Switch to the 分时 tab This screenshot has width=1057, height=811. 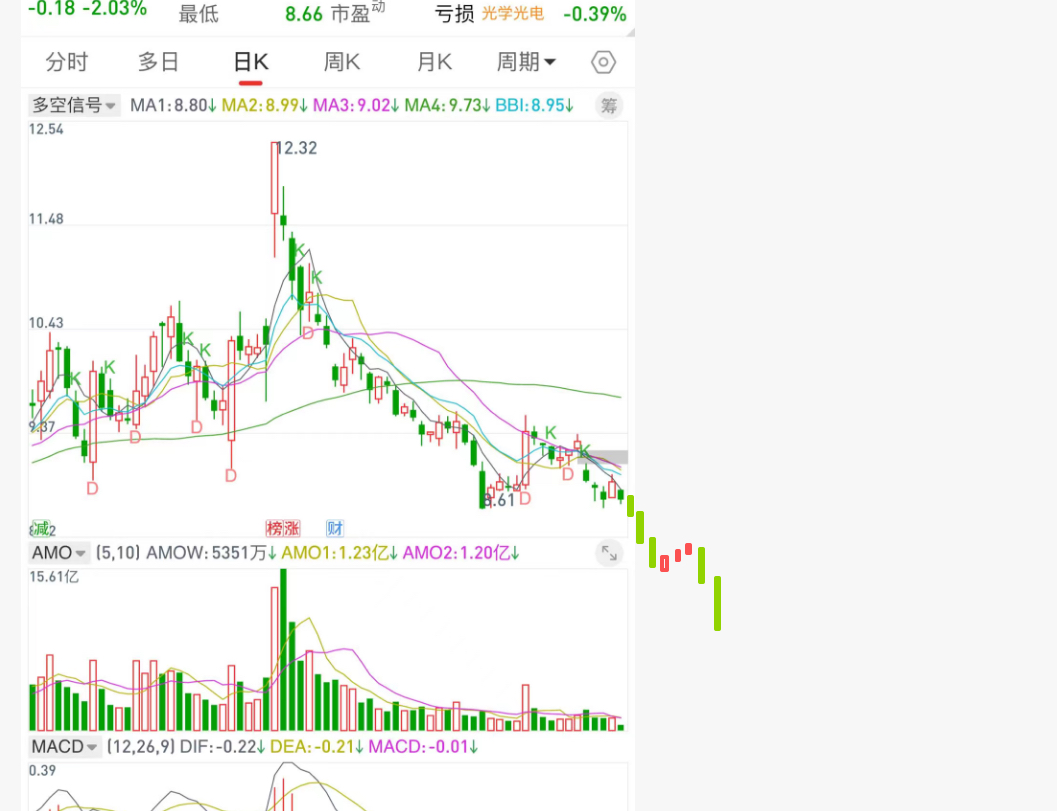(67, 62)
